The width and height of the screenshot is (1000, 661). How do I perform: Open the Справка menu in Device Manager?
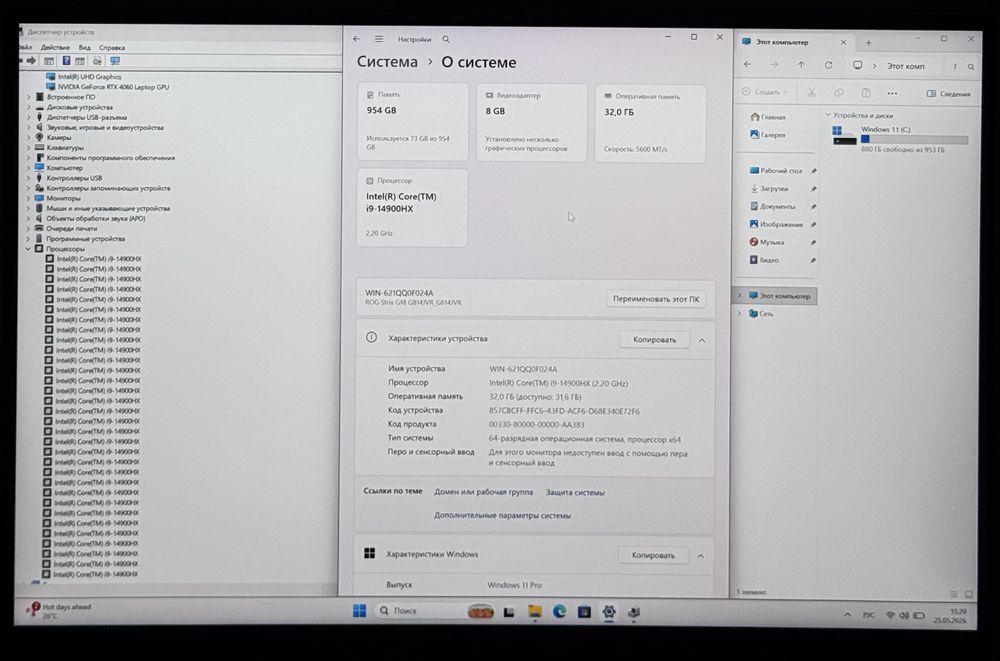pos(112,47)
